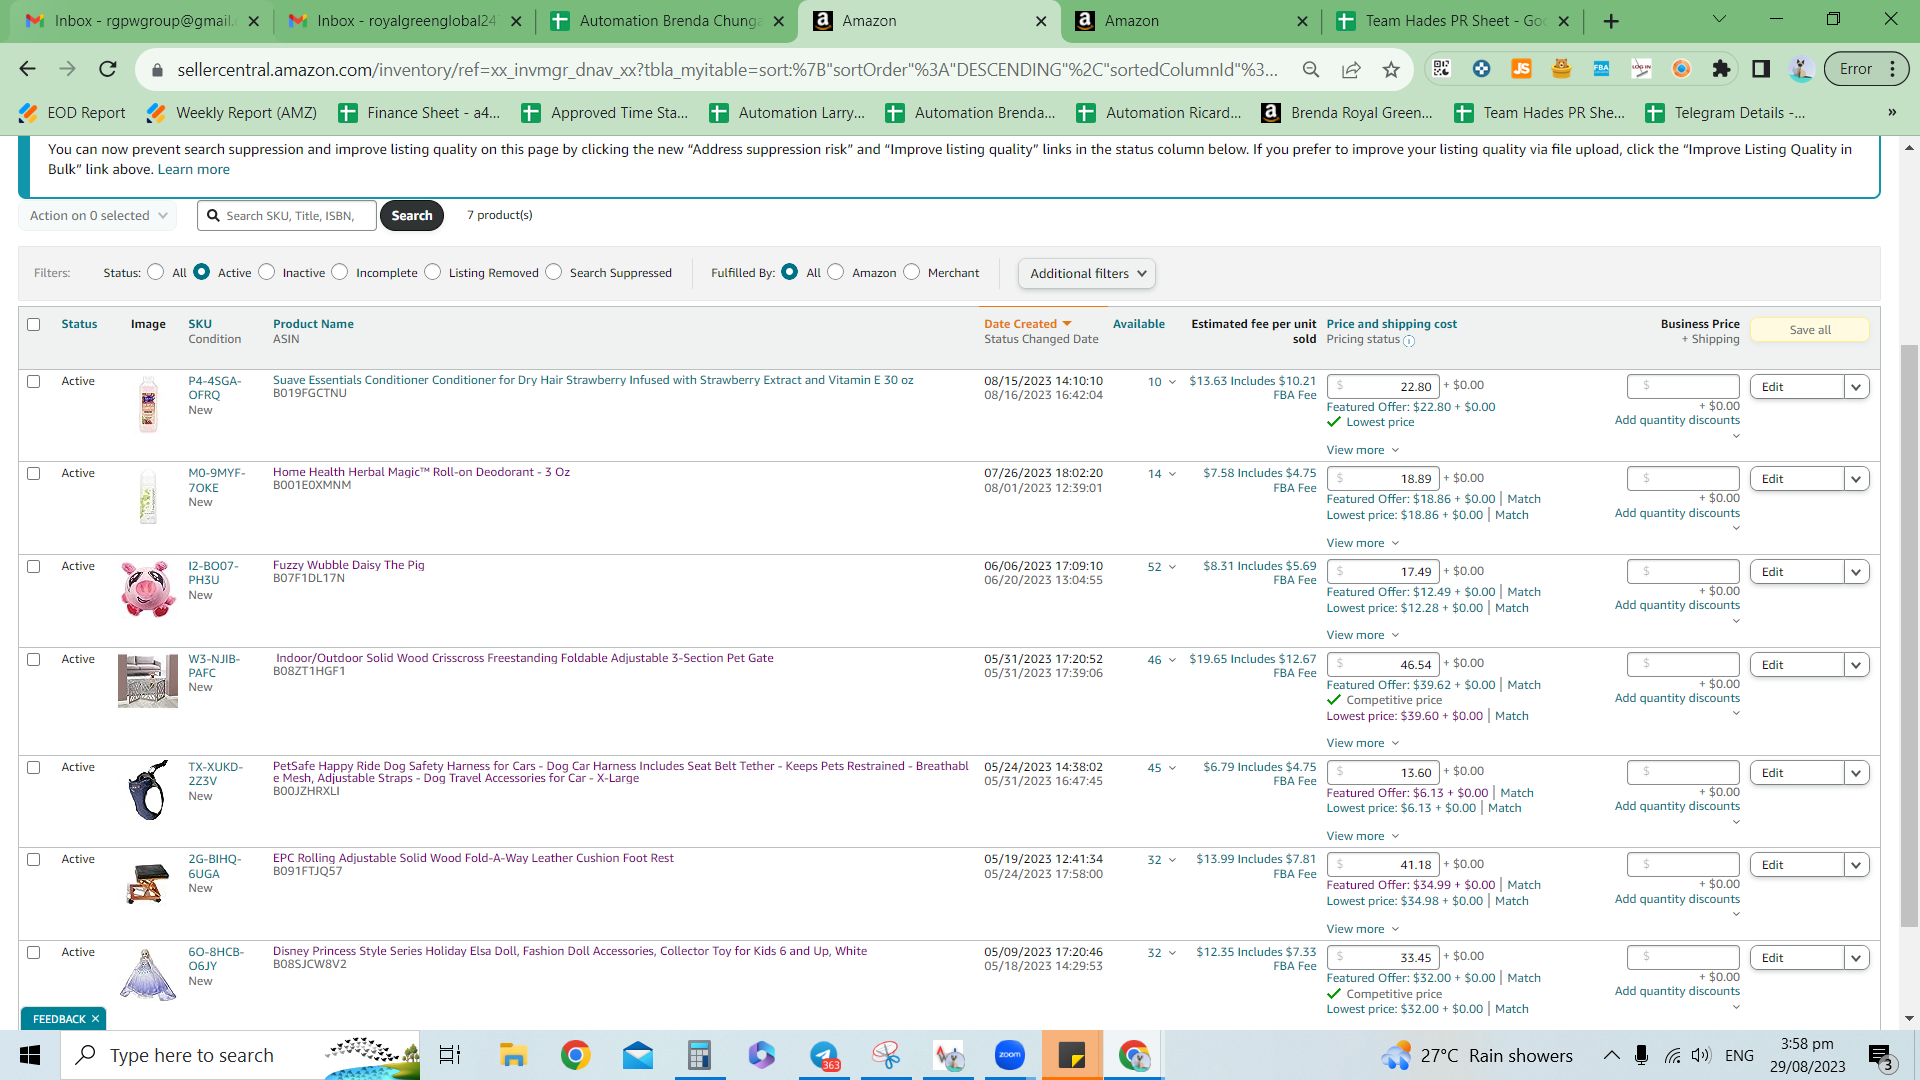
Task: Click the Pet Gate product thumbnail
Action: click(x=148, y=680)
